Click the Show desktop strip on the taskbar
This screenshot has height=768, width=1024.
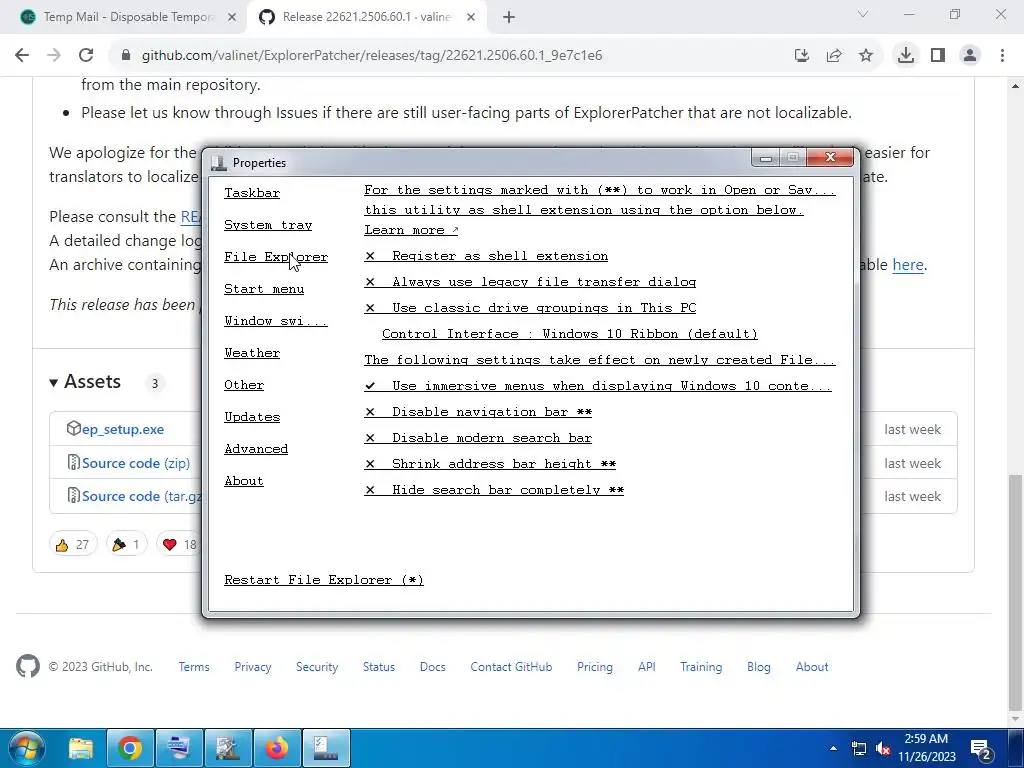pos(1016,748)
